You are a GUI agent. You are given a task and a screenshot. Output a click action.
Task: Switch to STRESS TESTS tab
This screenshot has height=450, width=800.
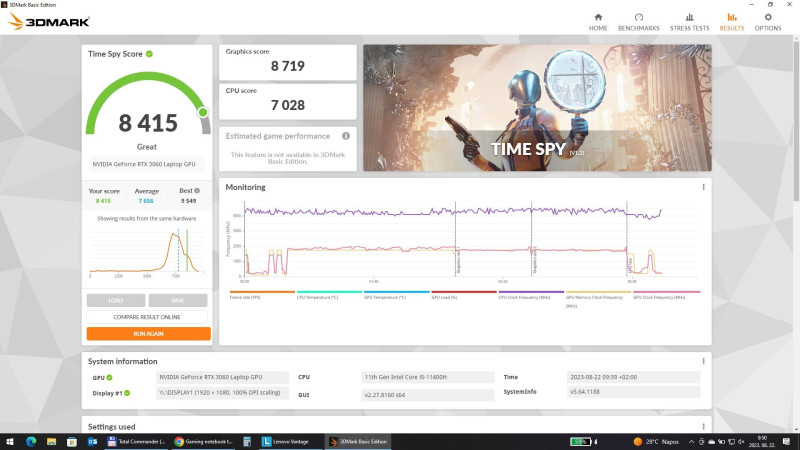(689, 22)
